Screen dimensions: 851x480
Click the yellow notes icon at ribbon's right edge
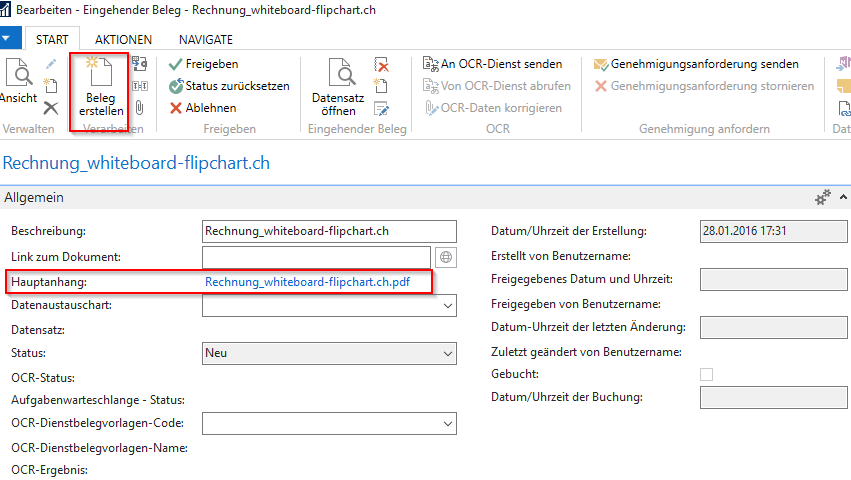pos(844,86)
